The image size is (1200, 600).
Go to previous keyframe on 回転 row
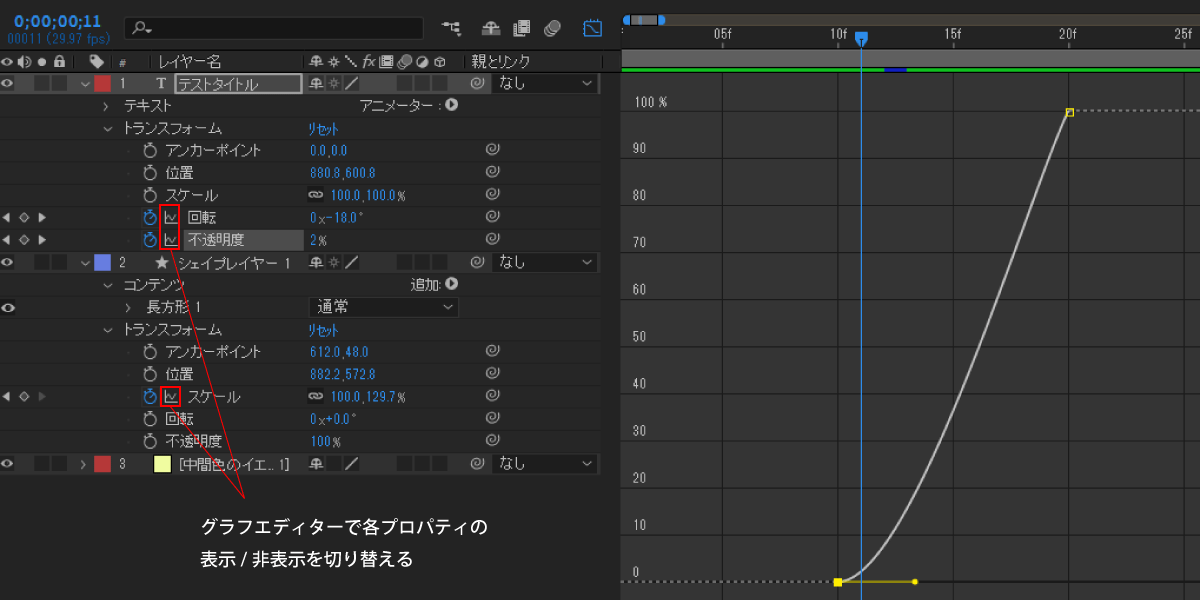(x=7, y=217)
